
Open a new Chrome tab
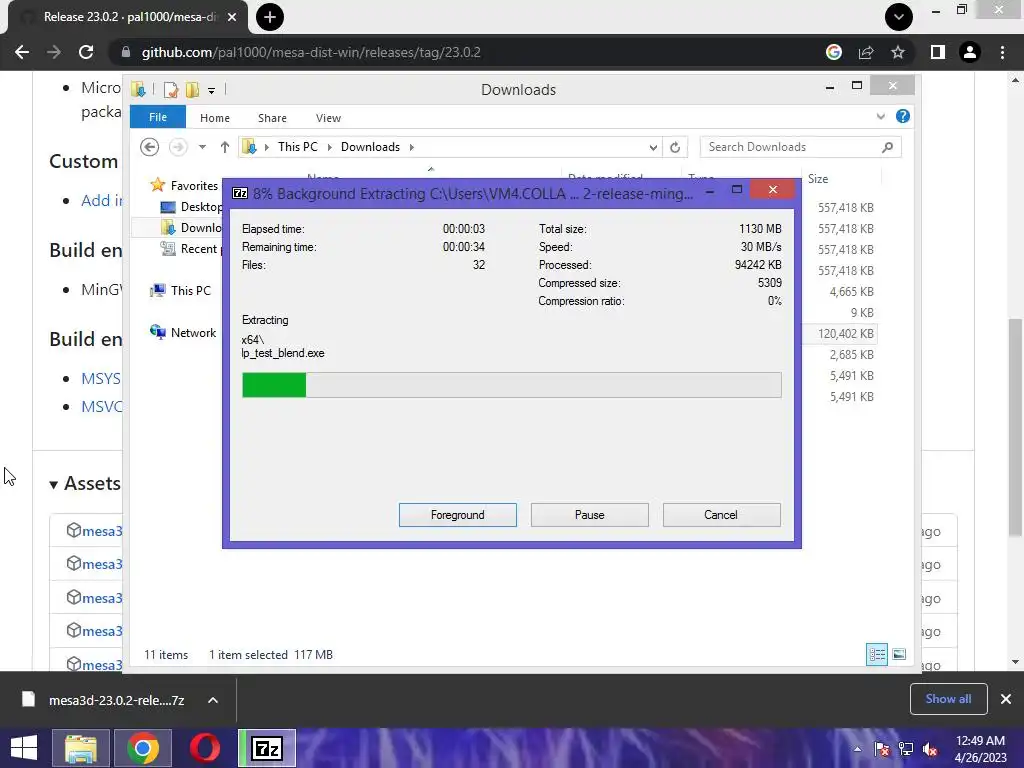270,17
